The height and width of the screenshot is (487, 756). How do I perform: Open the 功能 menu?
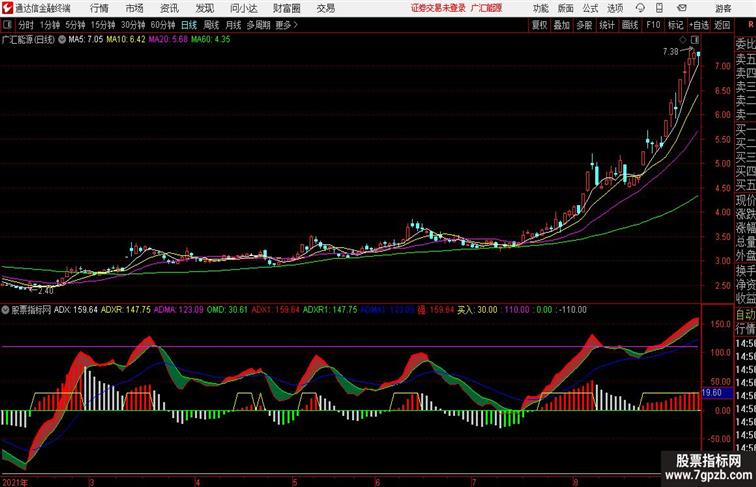540,8
